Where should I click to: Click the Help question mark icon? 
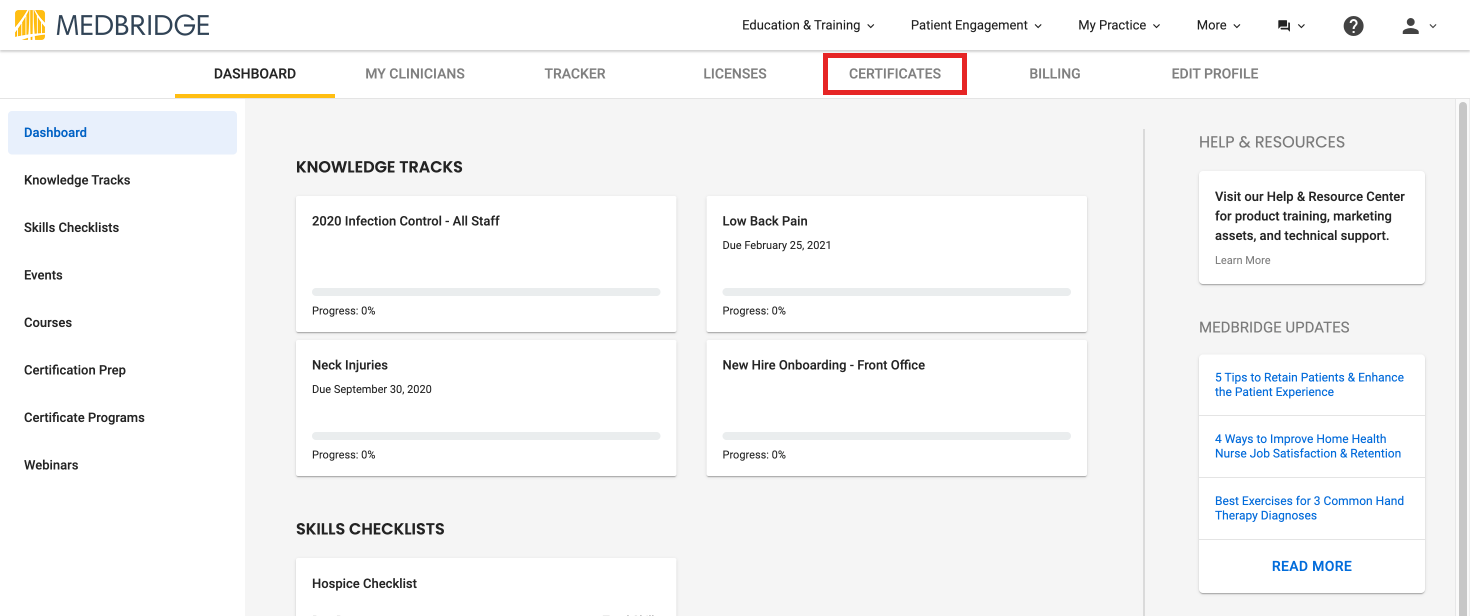tap(1353, 24)
